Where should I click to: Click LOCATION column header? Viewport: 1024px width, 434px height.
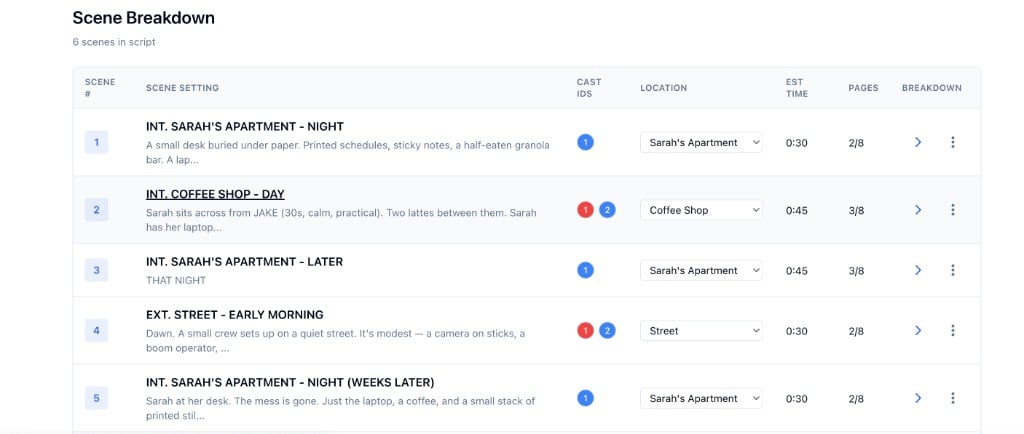(664, 88)
